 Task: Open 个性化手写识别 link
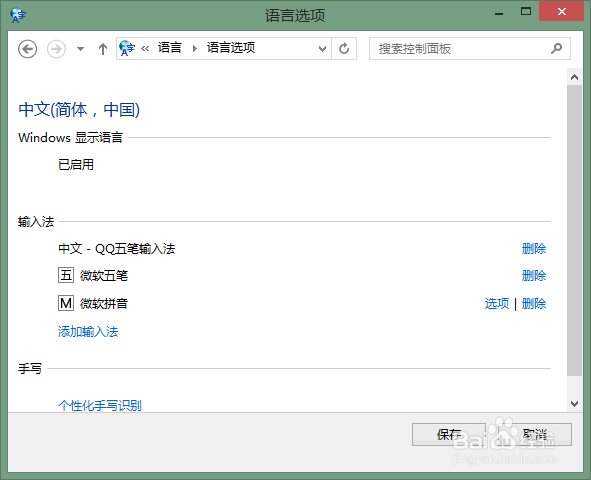[100, 405]
